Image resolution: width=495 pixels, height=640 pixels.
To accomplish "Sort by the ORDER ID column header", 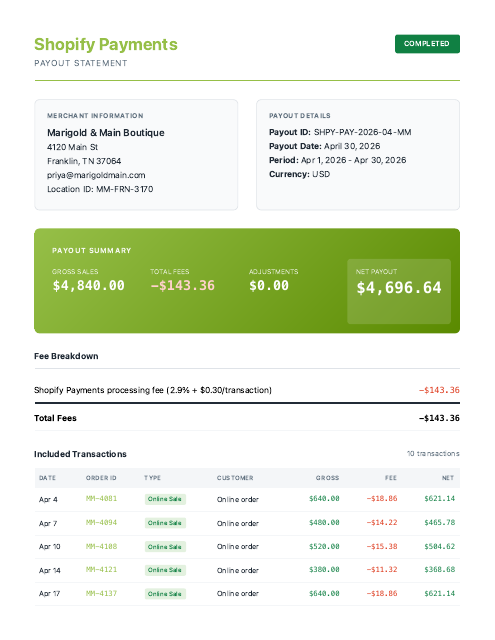I will click(101, 478).
